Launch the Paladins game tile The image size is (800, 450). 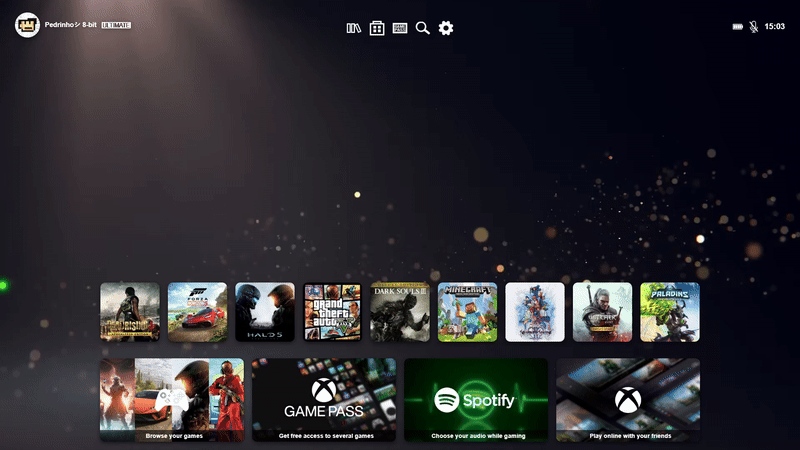point(670,312)
